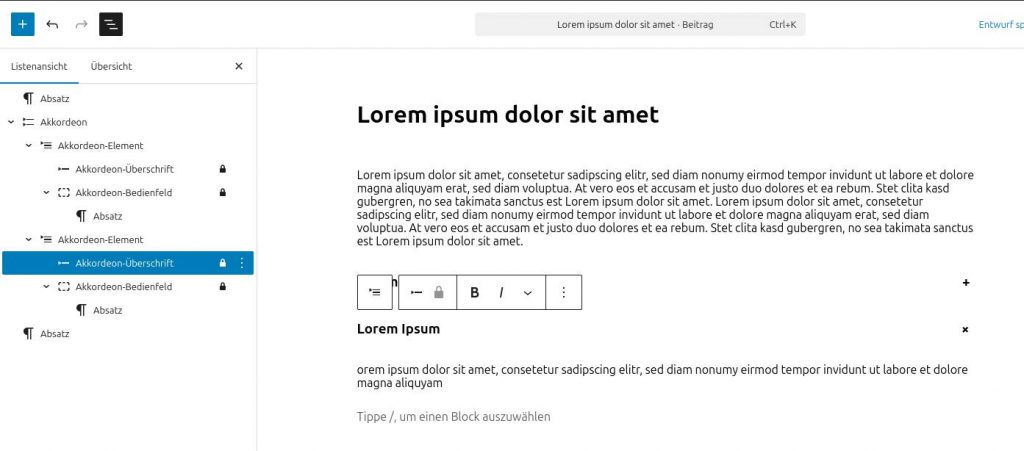Select Absatz inside first Akkordeon-Bedienfeld
This screenshot has width=1024, height=451.
(128, 216)
